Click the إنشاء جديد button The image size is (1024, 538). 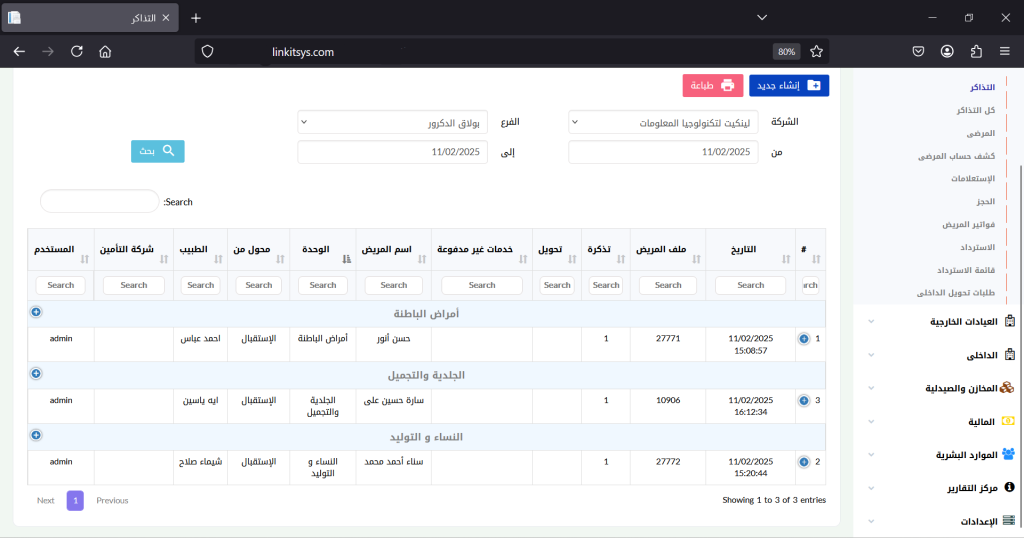(788, 86)
